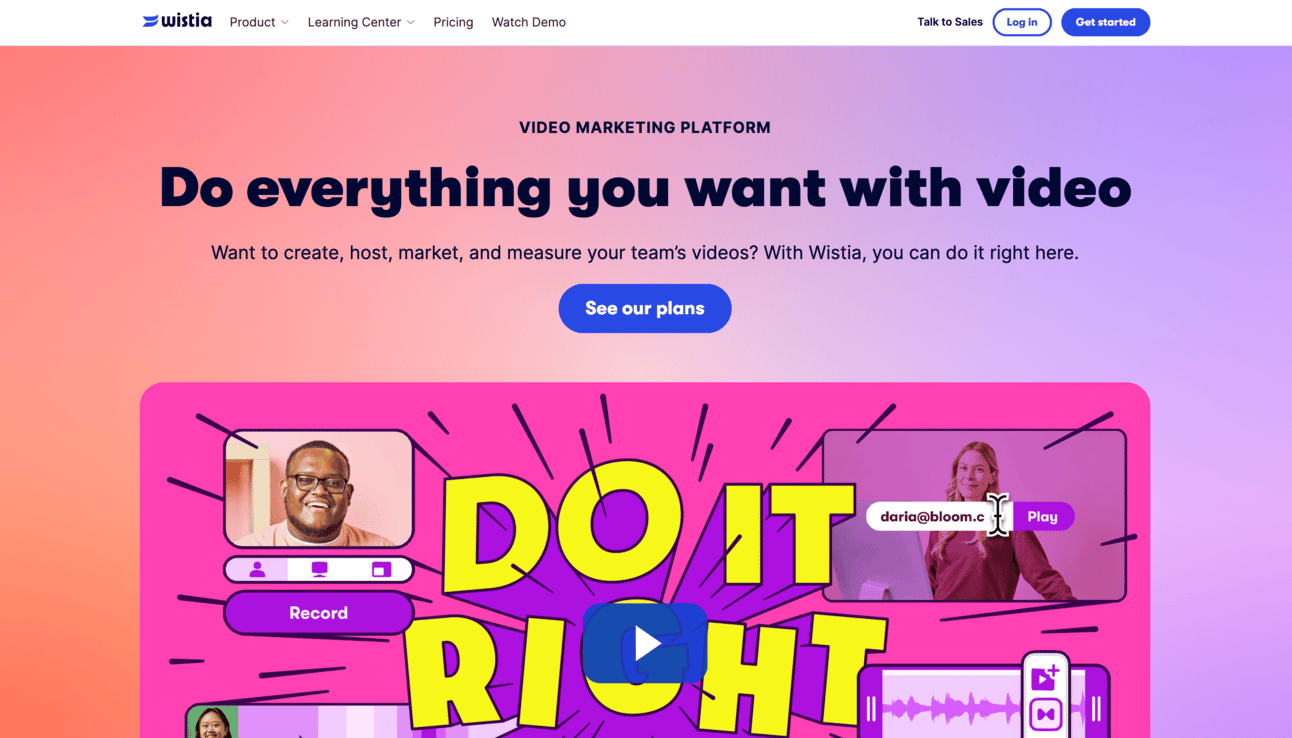
Task: Click the add video clip icon
Action: (1045, 678)
